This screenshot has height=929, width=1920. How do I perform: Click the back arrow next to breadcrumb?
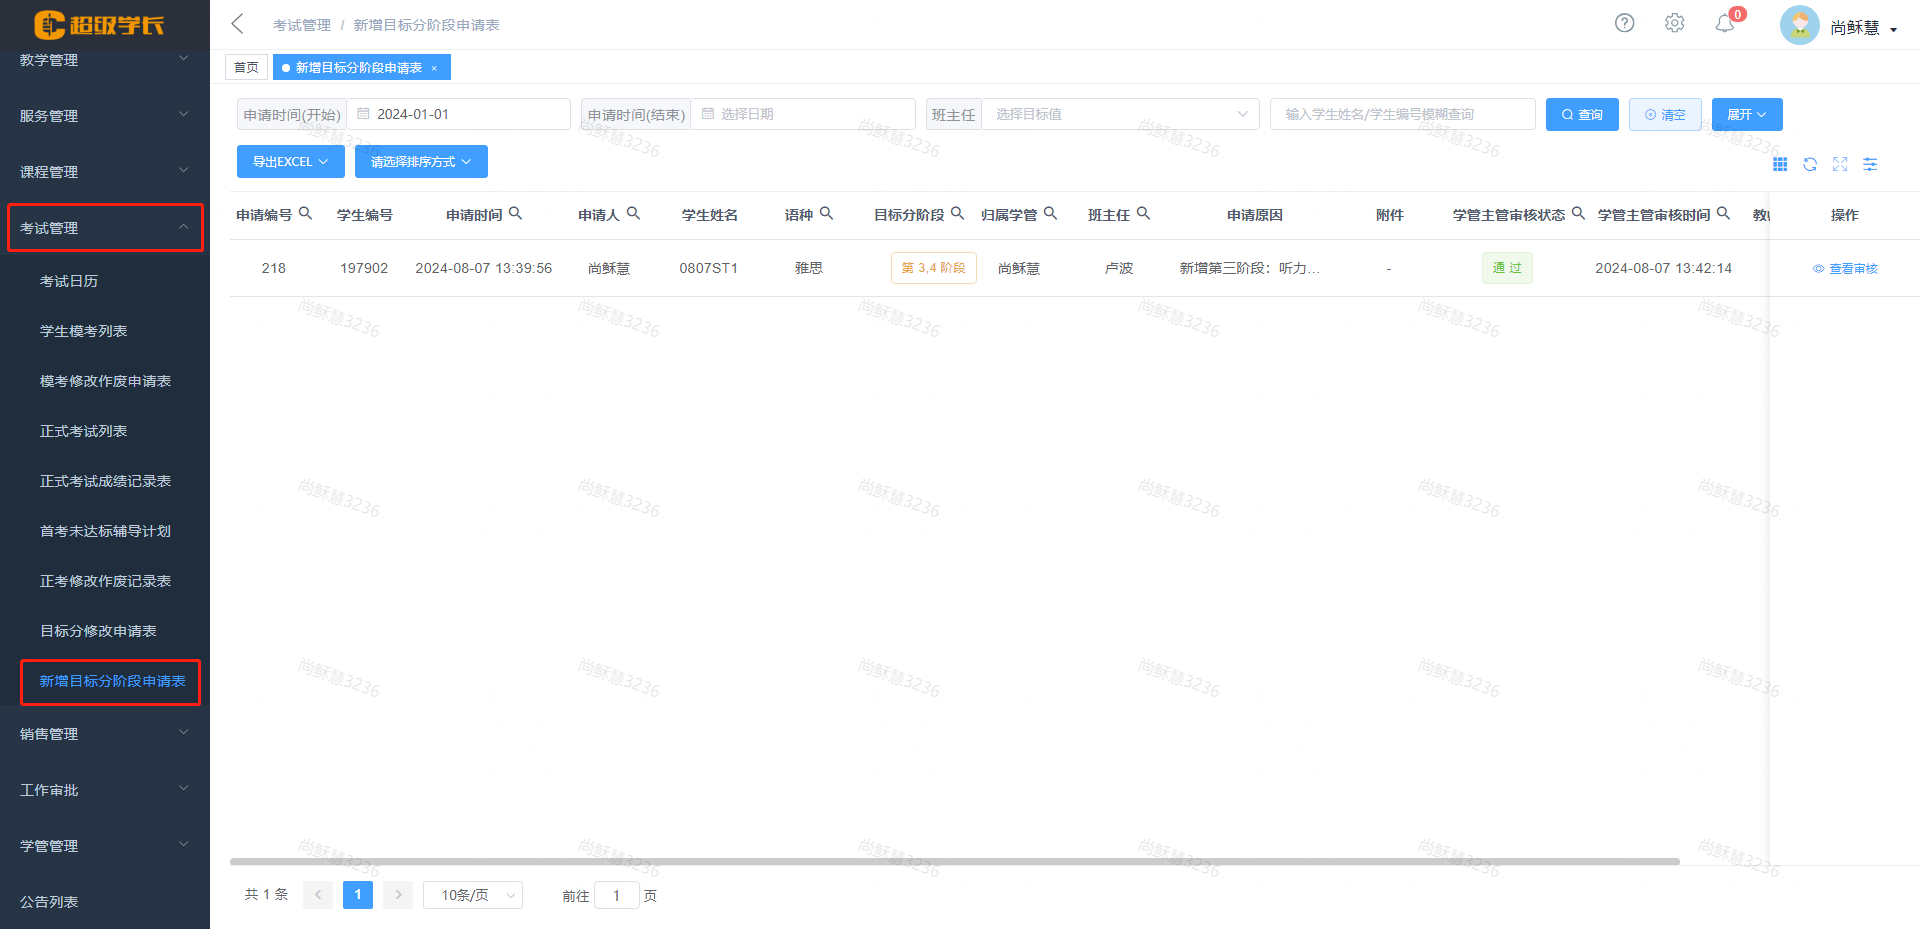[x=236, y=22]
